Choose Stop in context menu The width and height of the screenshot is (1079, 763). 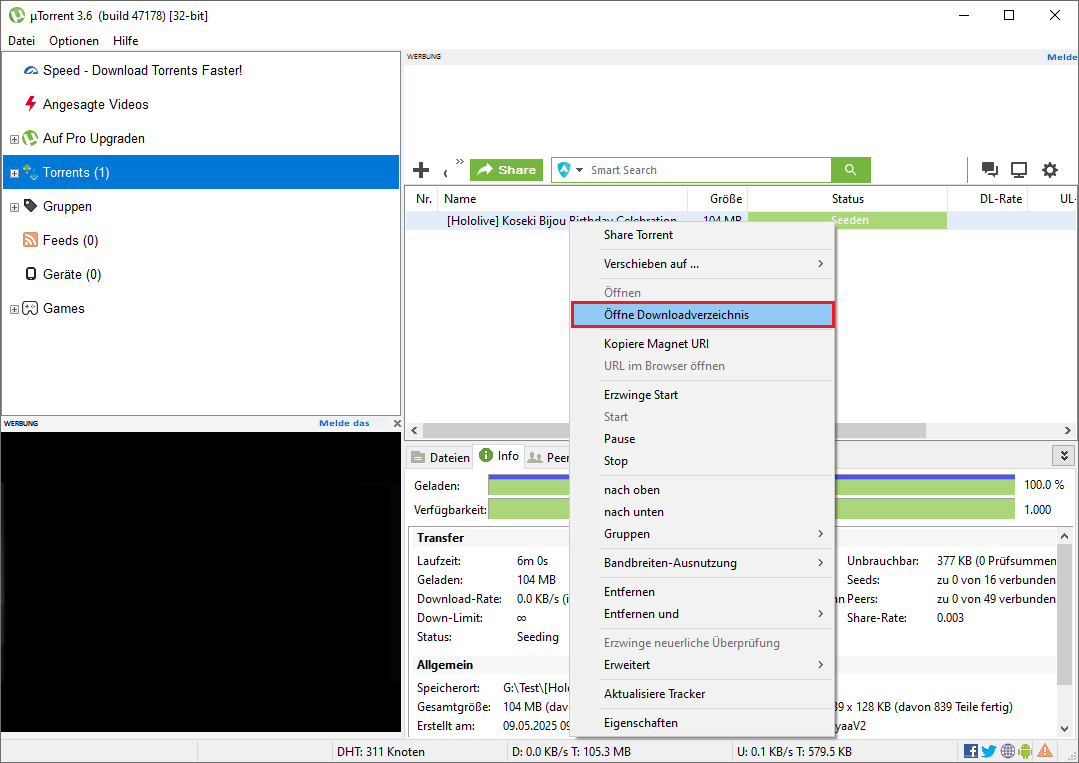click(x=703, y=460)
